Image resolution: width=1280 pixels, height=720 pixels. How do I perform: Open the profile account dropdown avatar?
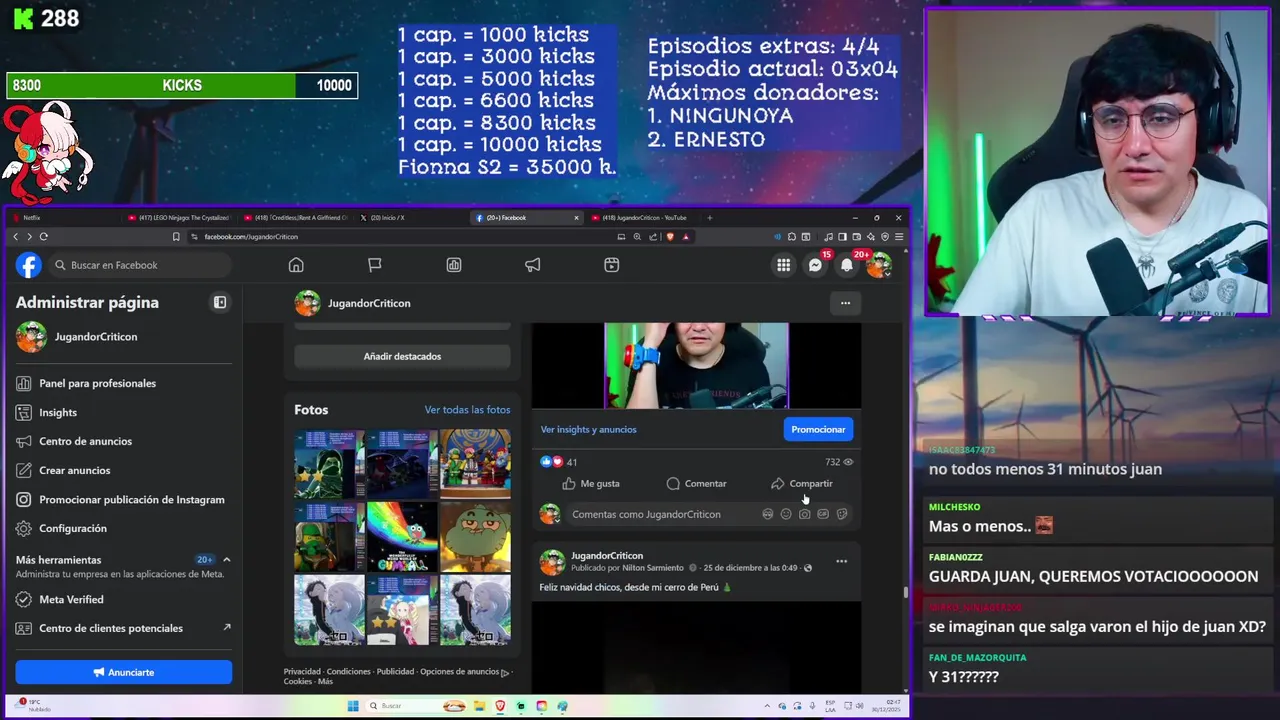pos(879,265)
